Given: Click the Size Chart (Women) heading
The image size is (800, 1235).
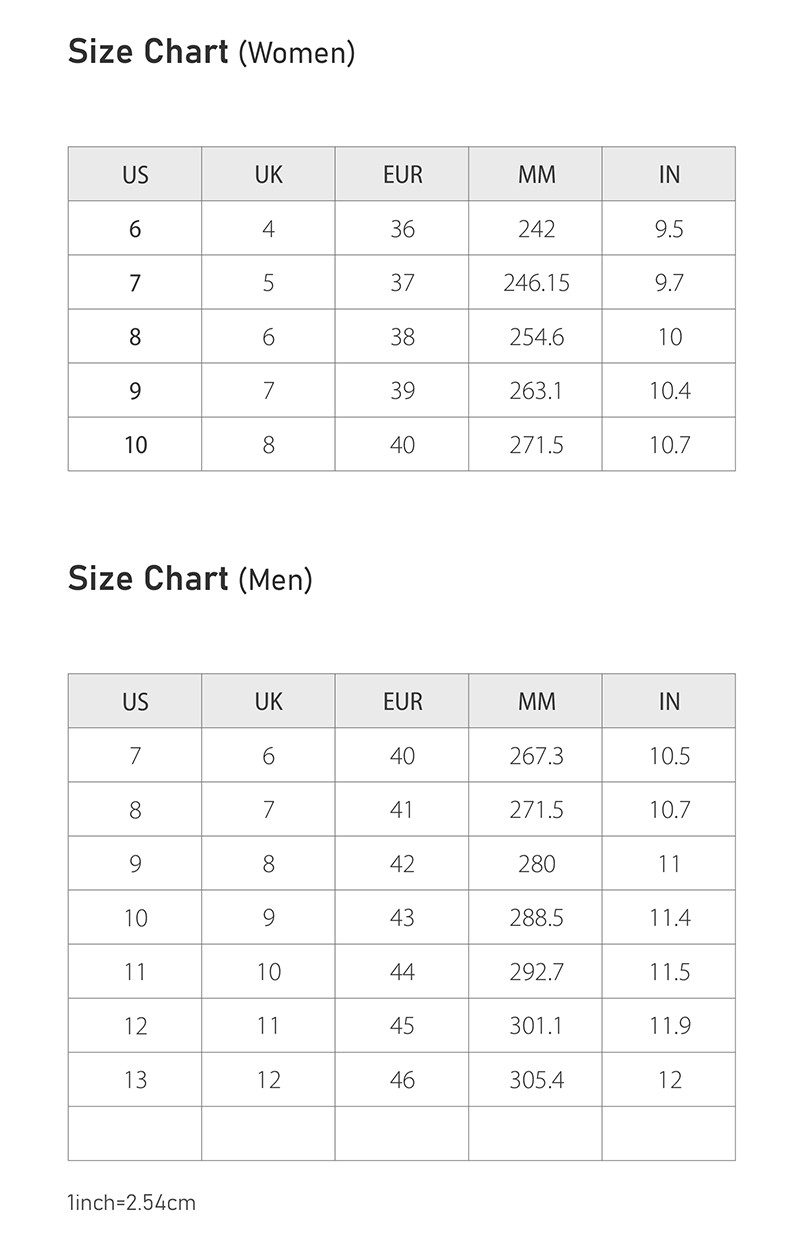Looking at the screenshot, I should pyautogui.click(x=211, y=52).
